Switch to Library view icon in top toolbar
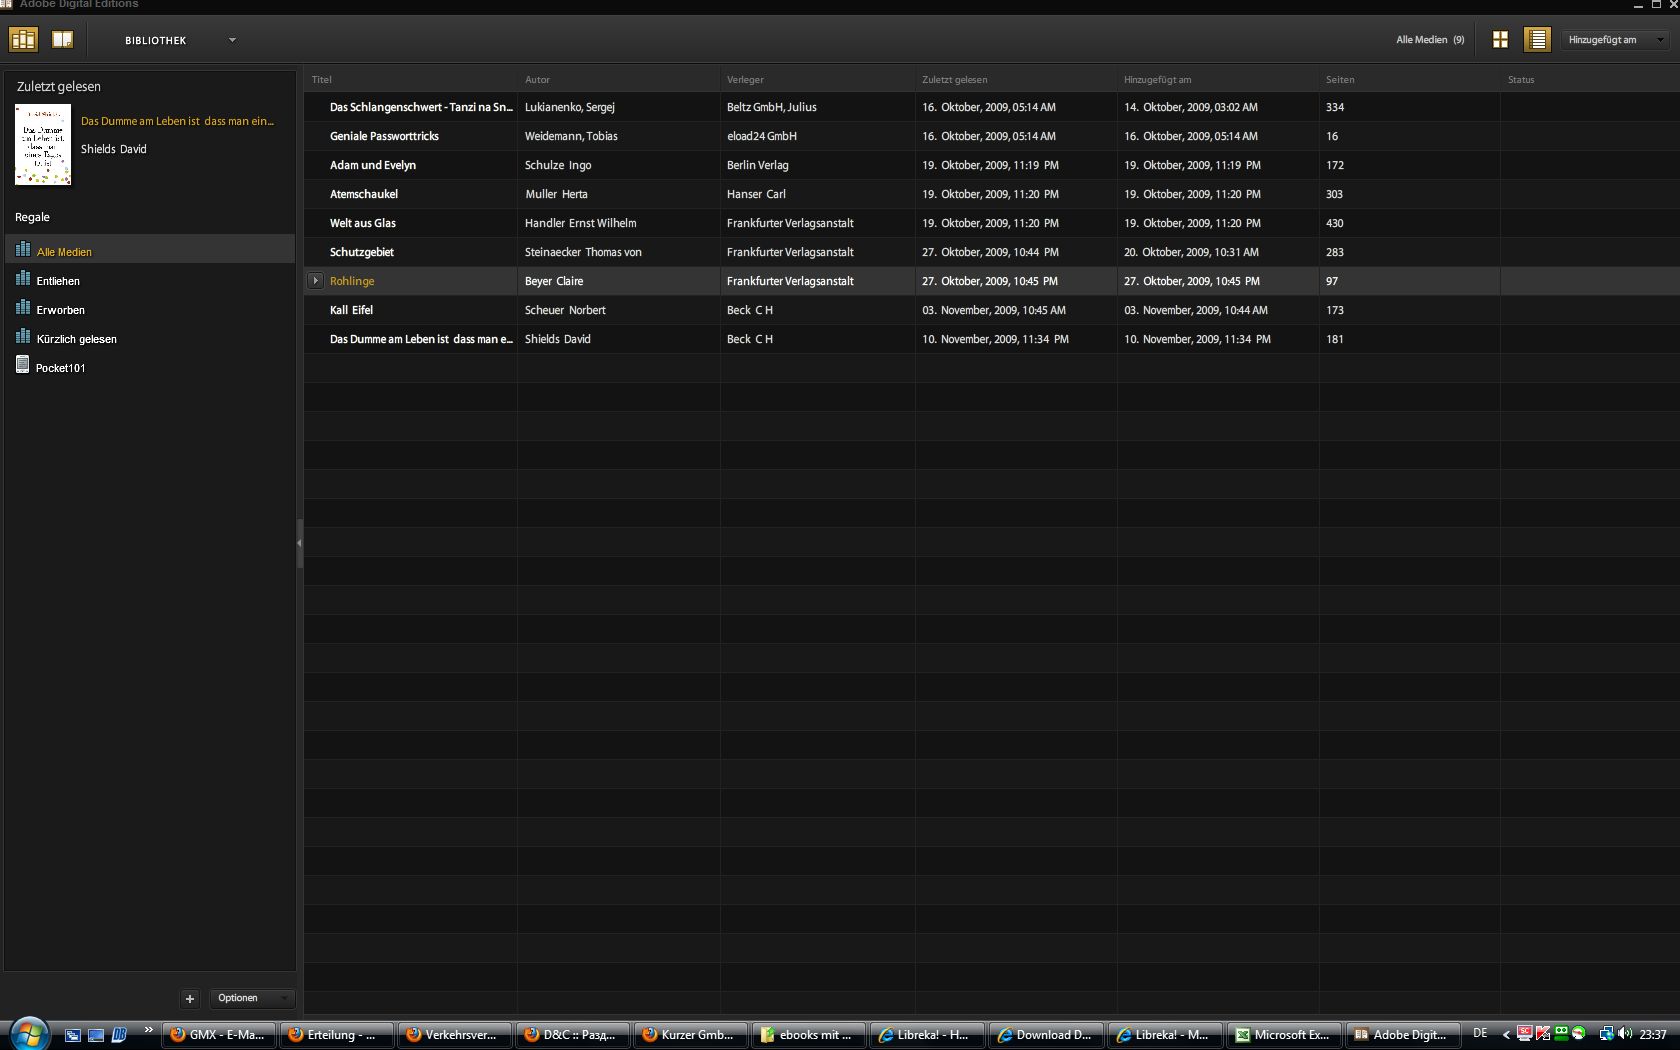Viewport: 1680px width, 1050px height. [x=23, y=40]
